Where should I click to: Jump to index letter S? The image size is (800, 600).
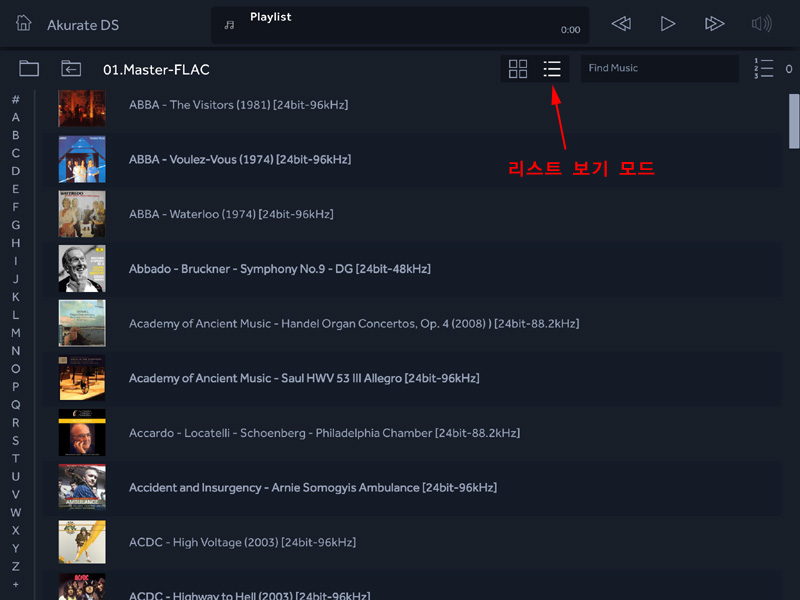tap(16, 441)
